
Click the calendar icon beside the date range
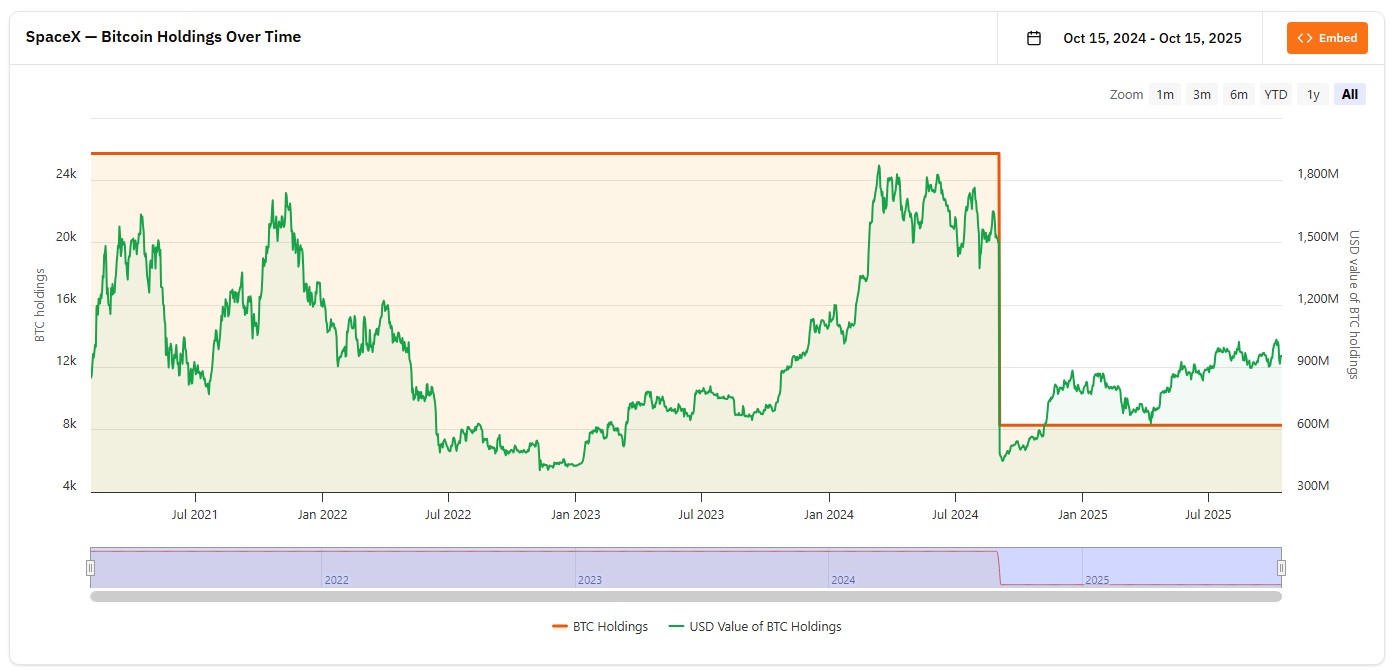(1034, 38)
